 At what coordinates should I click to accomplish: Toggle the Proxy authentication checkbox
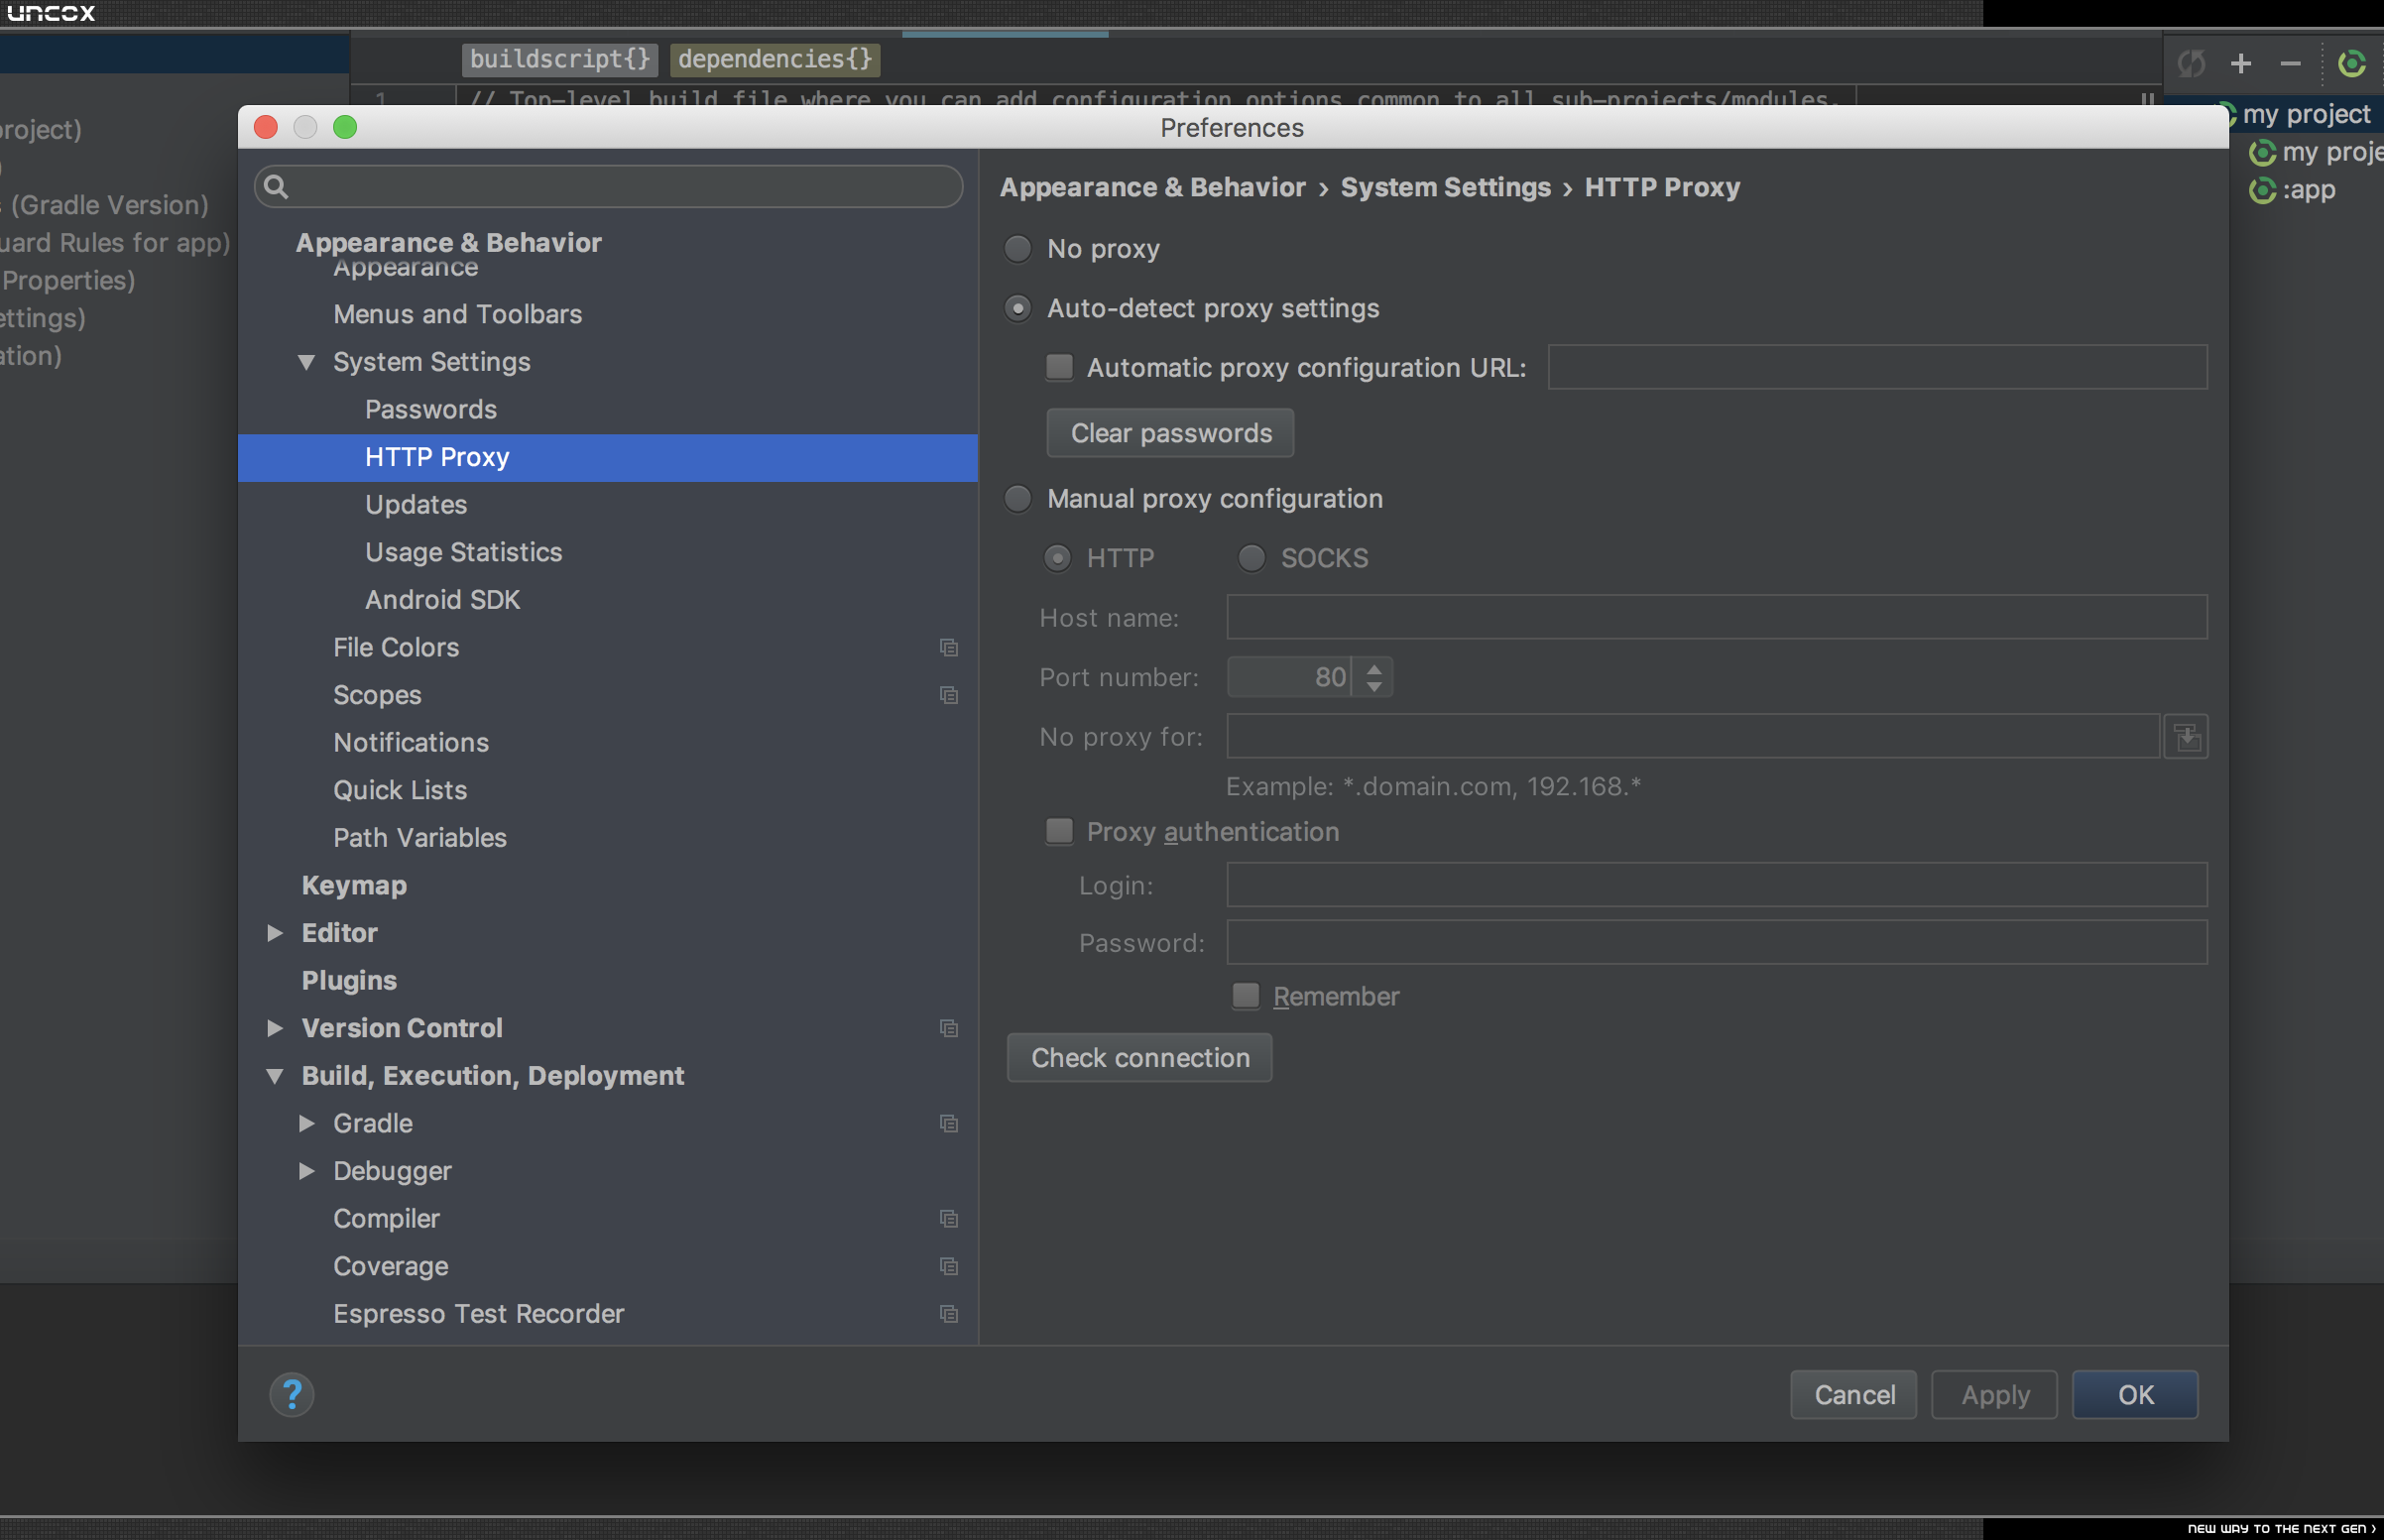1059,831
